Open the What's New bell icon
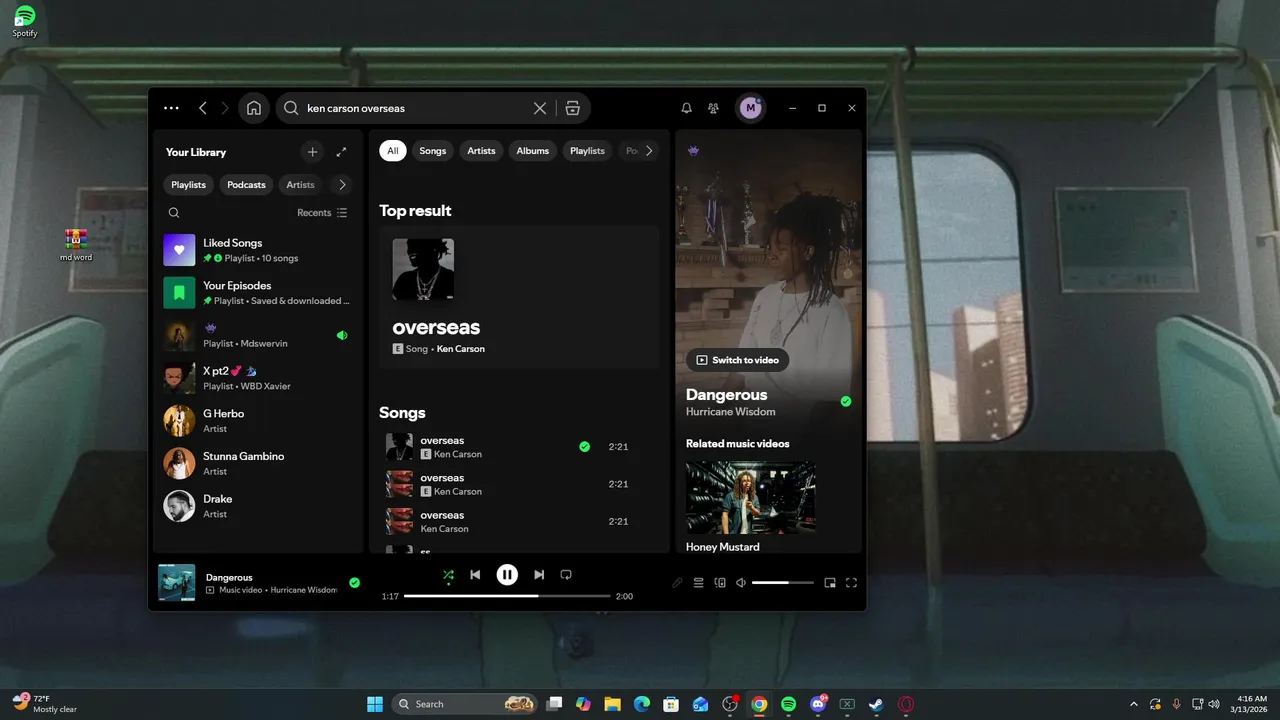 [x=686, y=108]
